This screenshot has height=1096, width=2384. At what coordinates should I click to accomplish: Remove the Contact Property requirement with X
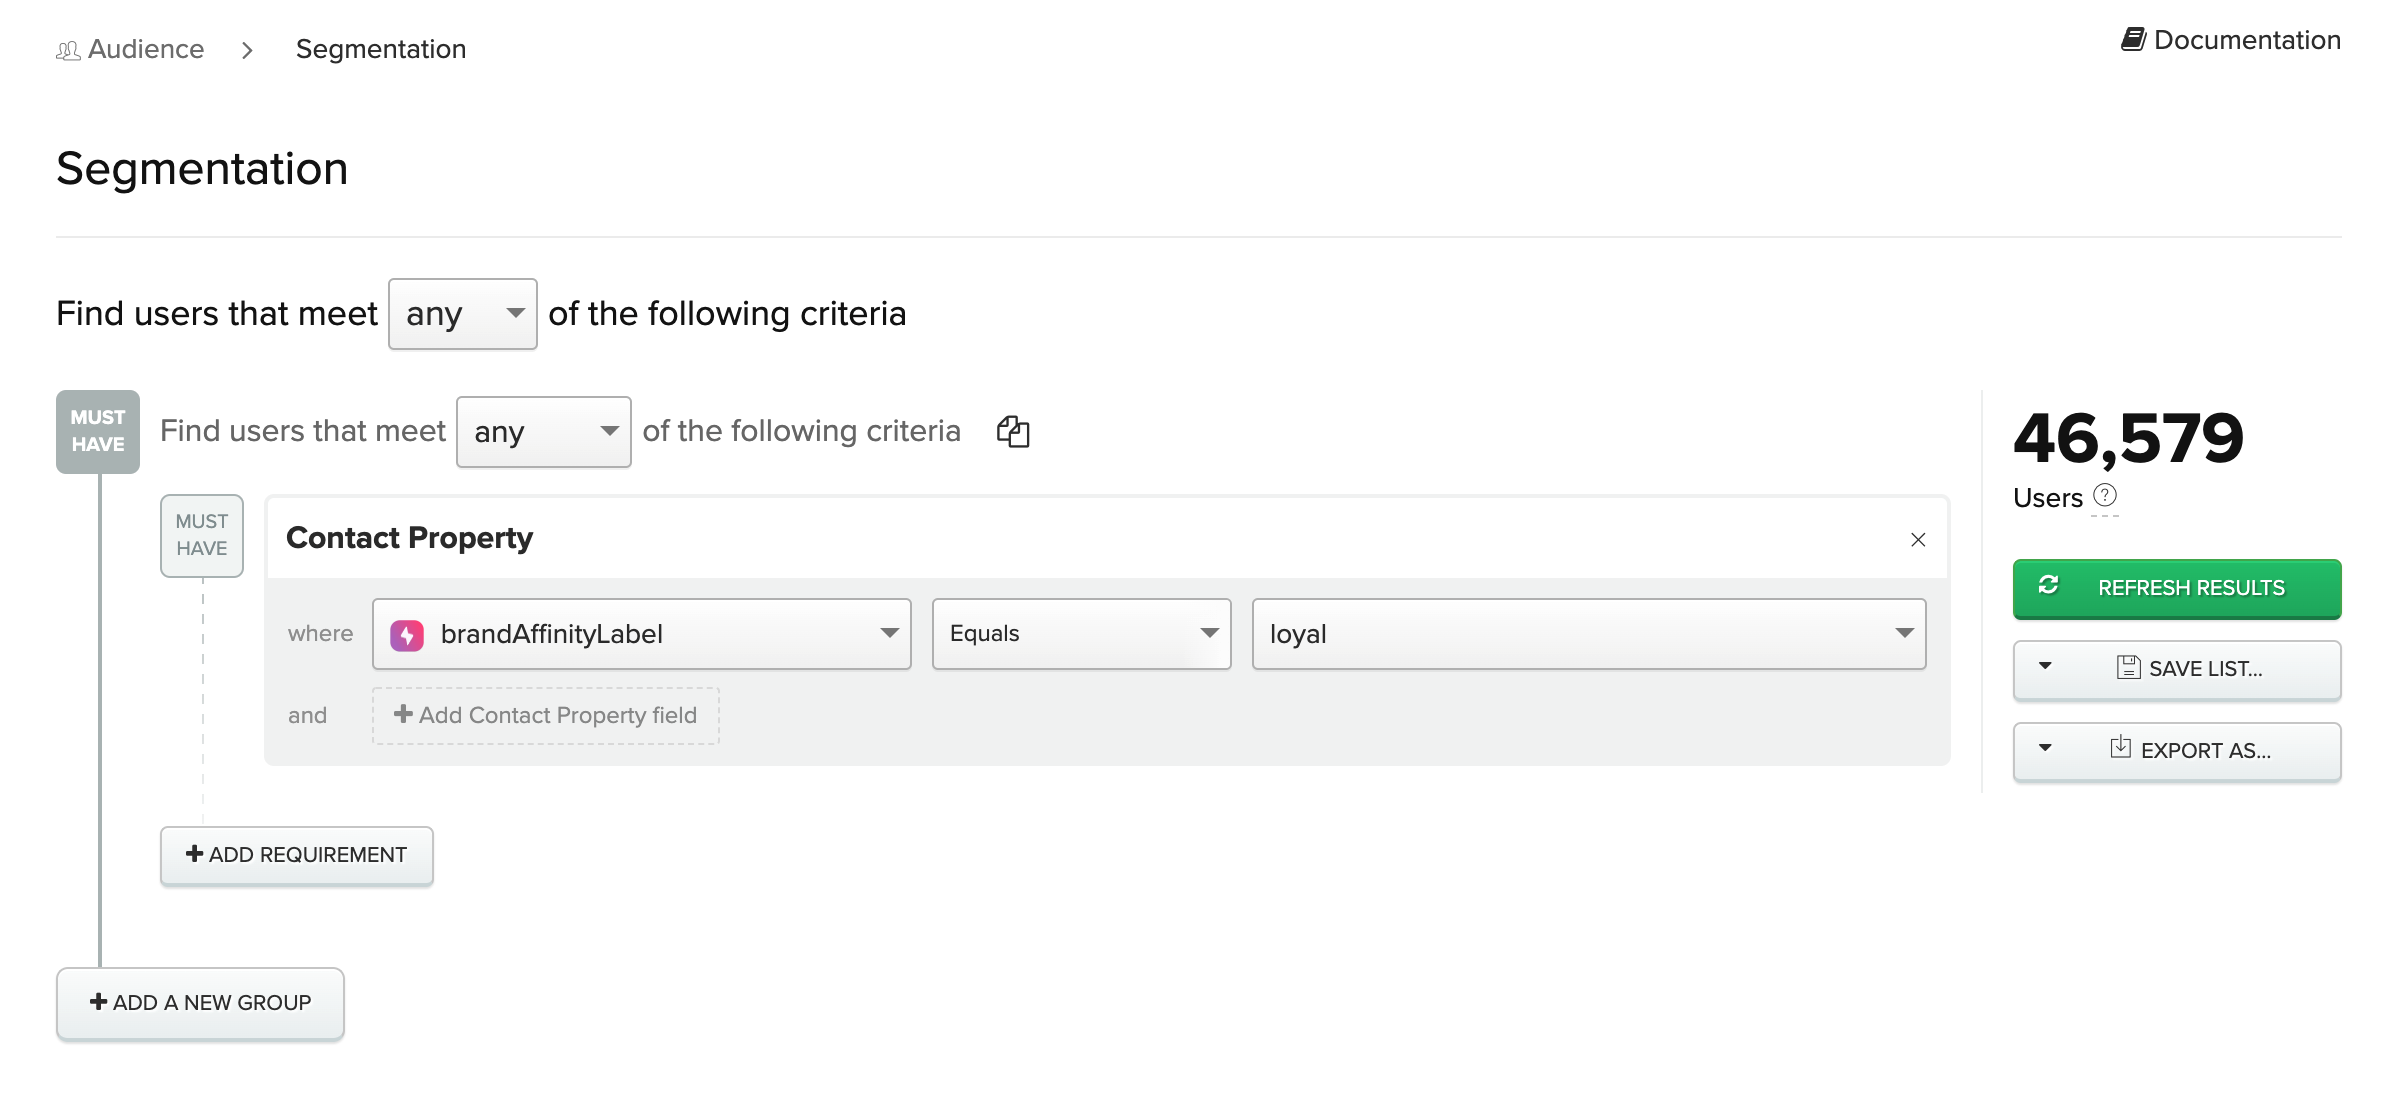click(x=1918, y=540)
